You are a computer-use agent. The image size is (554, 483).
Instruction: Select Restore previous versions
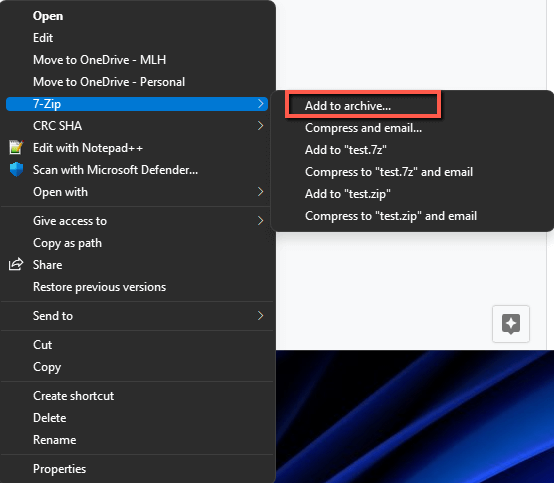99,287
